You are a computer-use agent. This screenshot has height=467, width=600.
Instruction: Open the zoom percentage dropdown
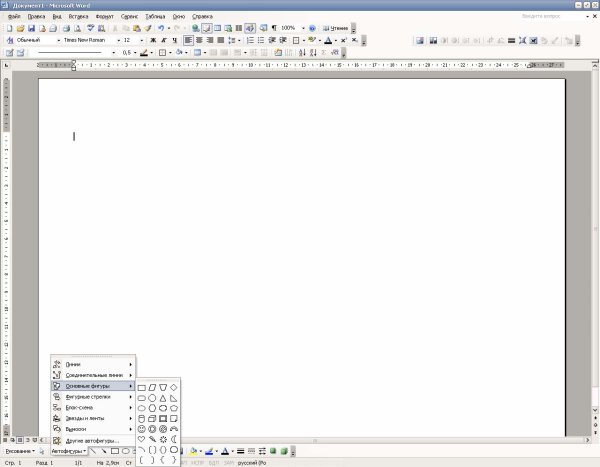point(303,28)
